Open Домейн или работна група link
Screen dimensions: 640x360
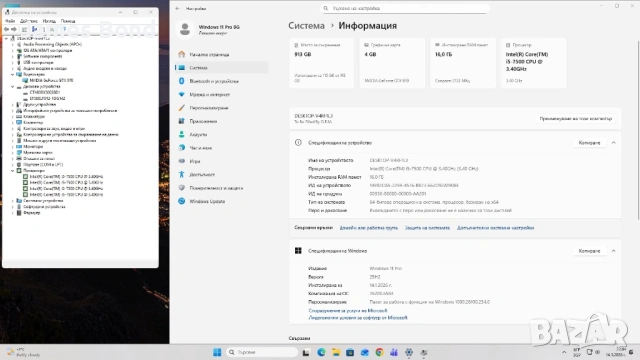[x=369, y=228]
